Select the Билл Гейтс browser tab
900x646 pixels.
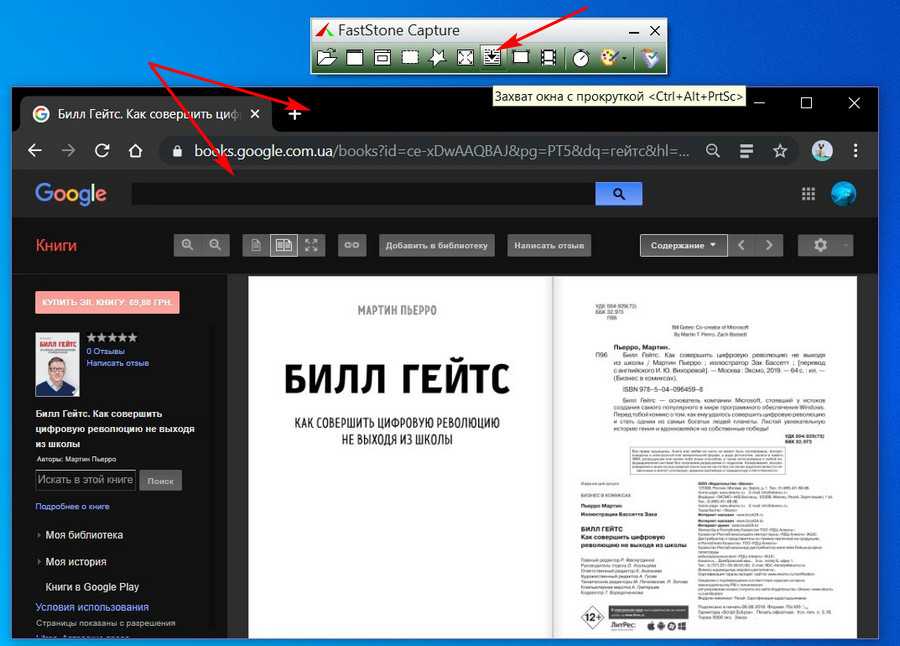click(x=145, y=114)
